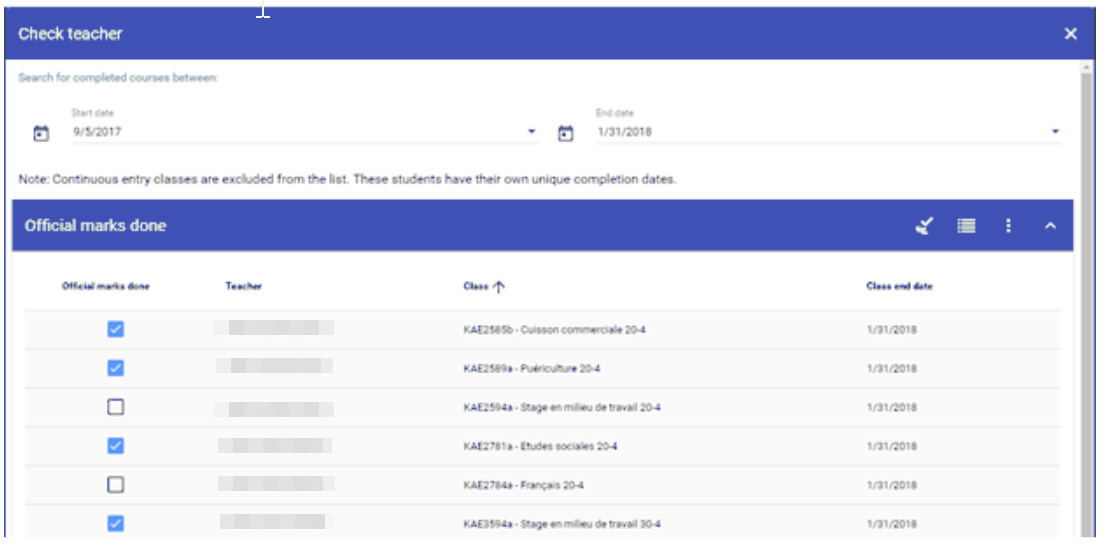1113x551 pixels.
Task: Check marks done for Stage en milieu 20-4
Action: [x=115, y=407]
